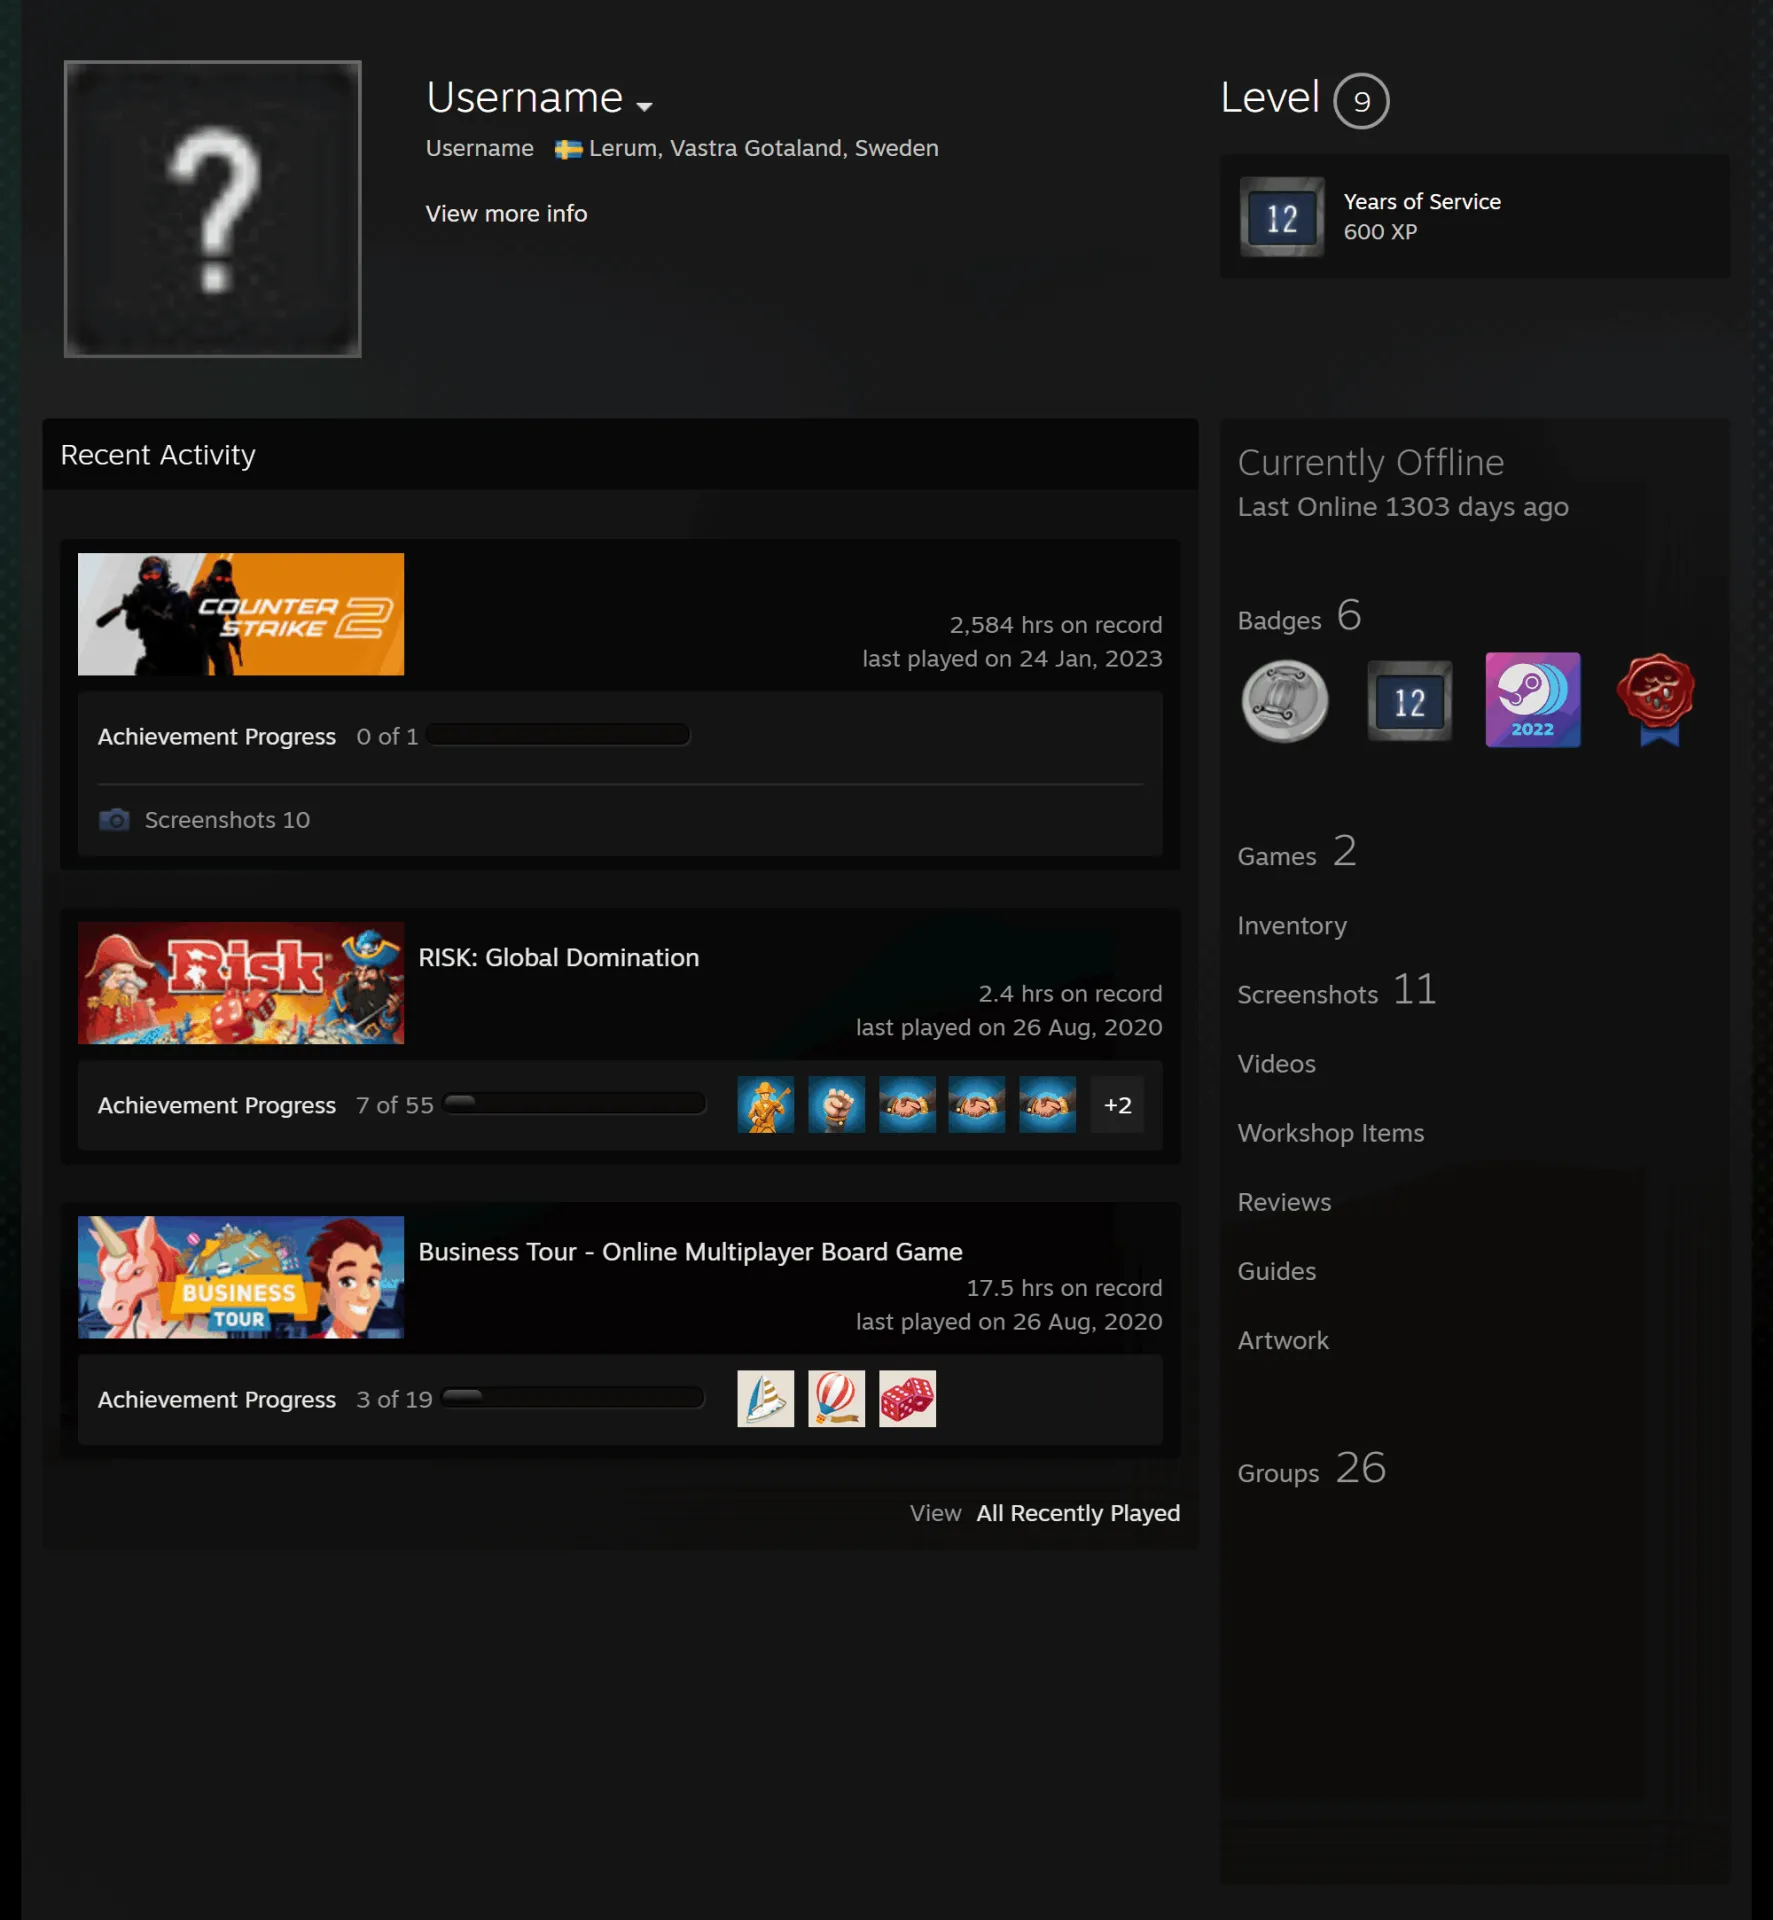The image size is (1773, 1920).
Task: Click the Swedish flag icon
Action: click(569, 149)
